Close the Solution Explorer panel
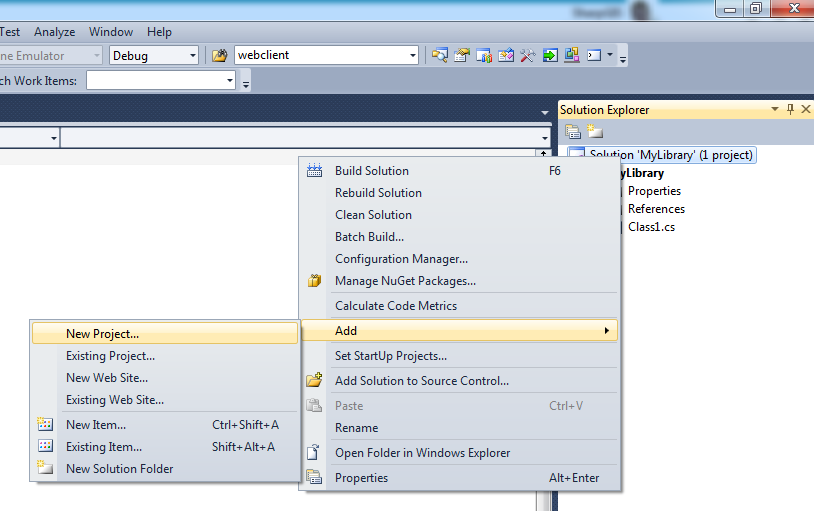The width and height of the screenshot is (814, 511). [x=806, y=109]
